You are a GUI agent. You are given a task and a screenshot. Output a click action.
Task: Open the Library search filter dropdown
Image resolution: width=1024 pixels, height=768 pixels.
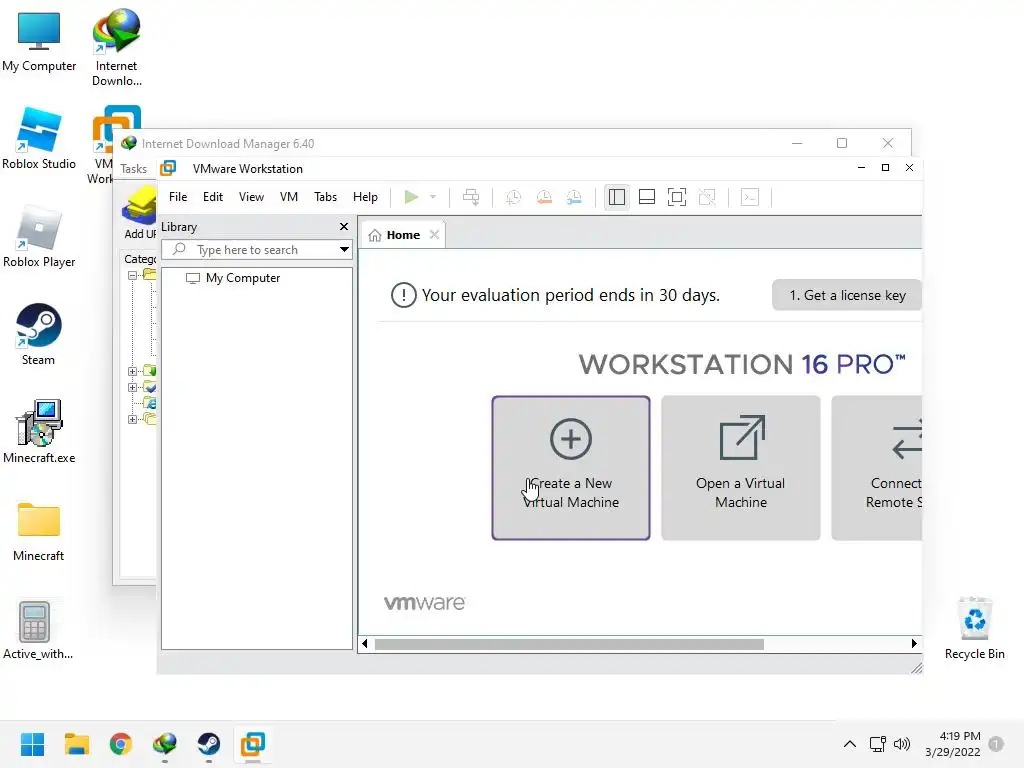click(344, 249)
